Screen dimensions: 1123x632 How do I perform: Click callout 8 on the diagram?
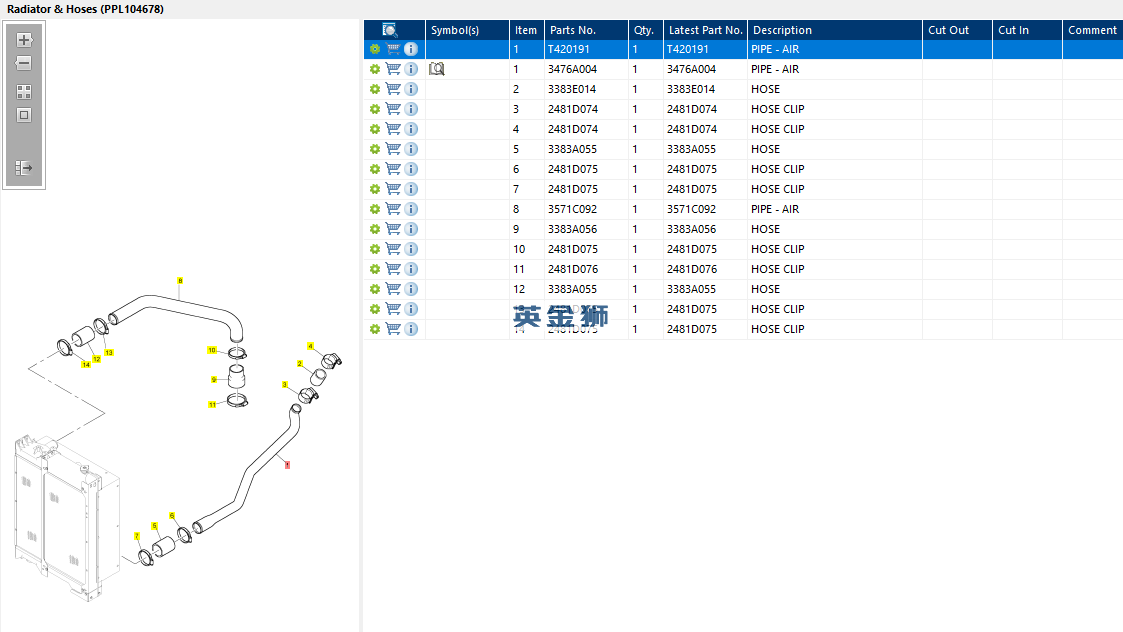[180, 281]
